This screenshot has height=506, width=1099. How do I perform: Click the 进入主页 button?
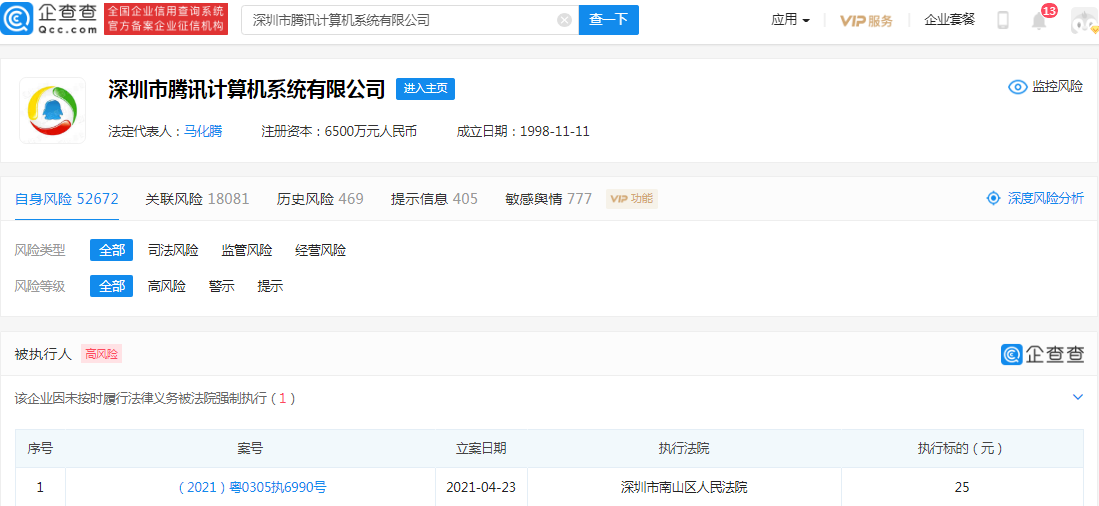[425, 88]
